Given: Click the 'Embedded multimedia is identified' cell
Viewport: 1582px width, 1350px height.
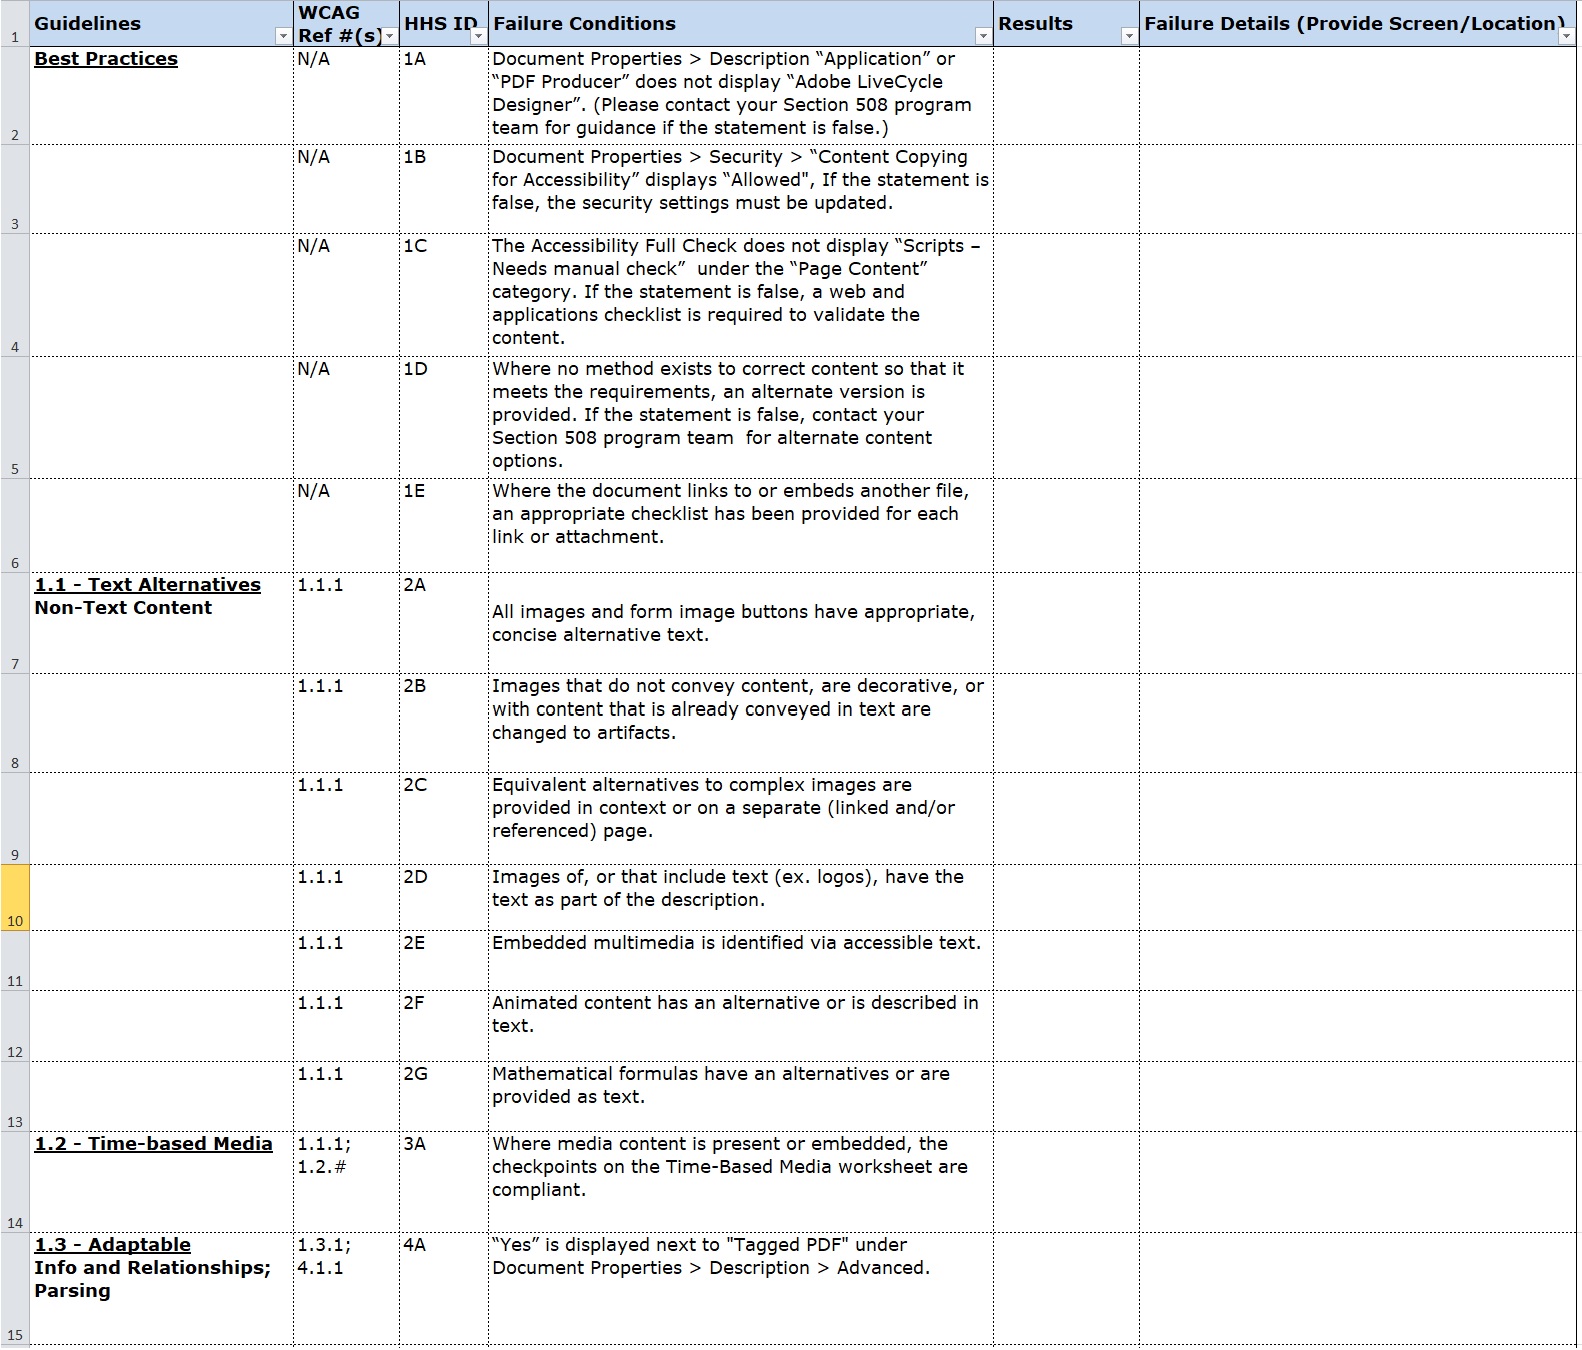Looking at the screenshot, I should (x=741, y=961).
